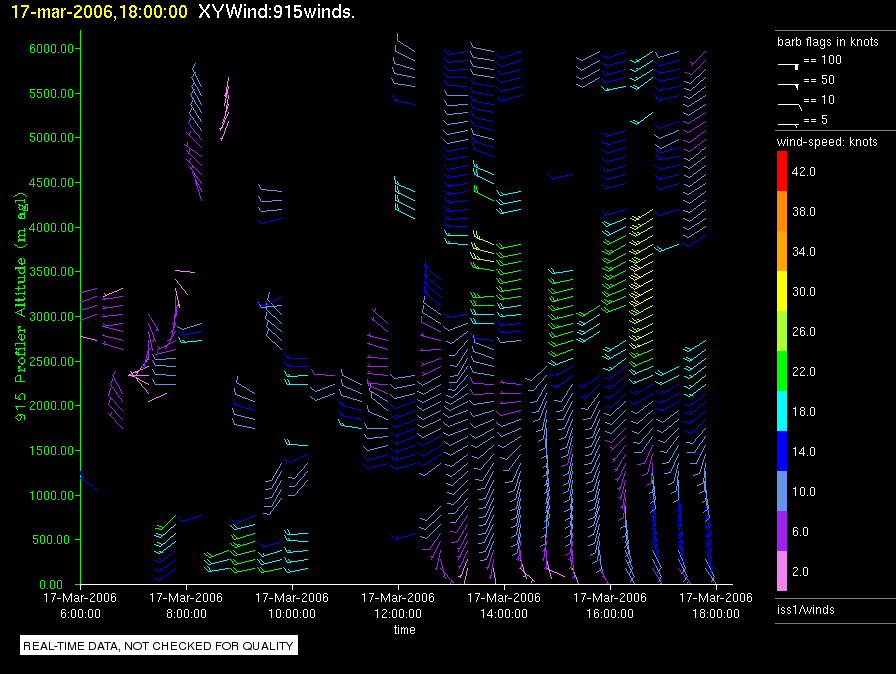Click the 3000.00 altitude tick label

point(51,316)
